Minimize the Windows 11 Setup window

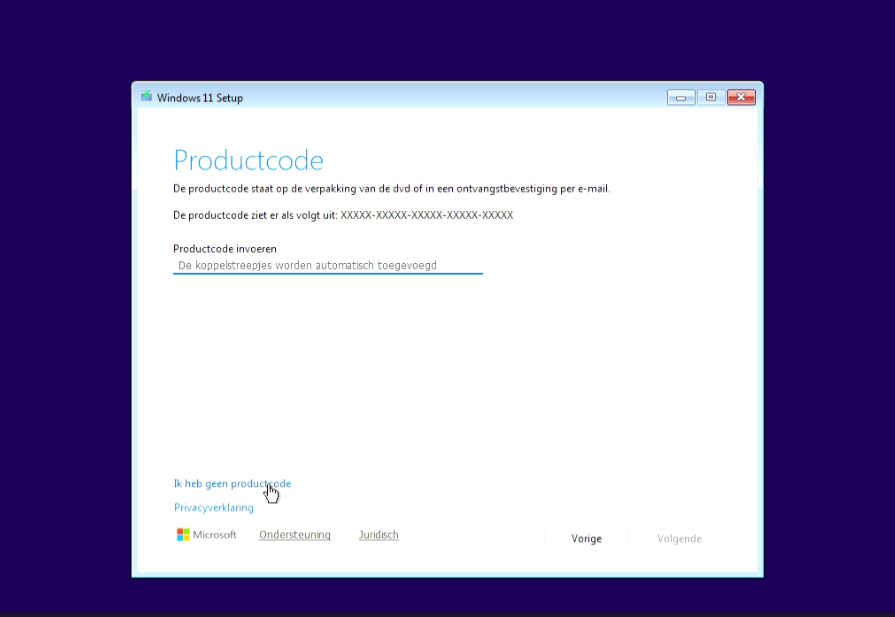click(x=681, y=98)
